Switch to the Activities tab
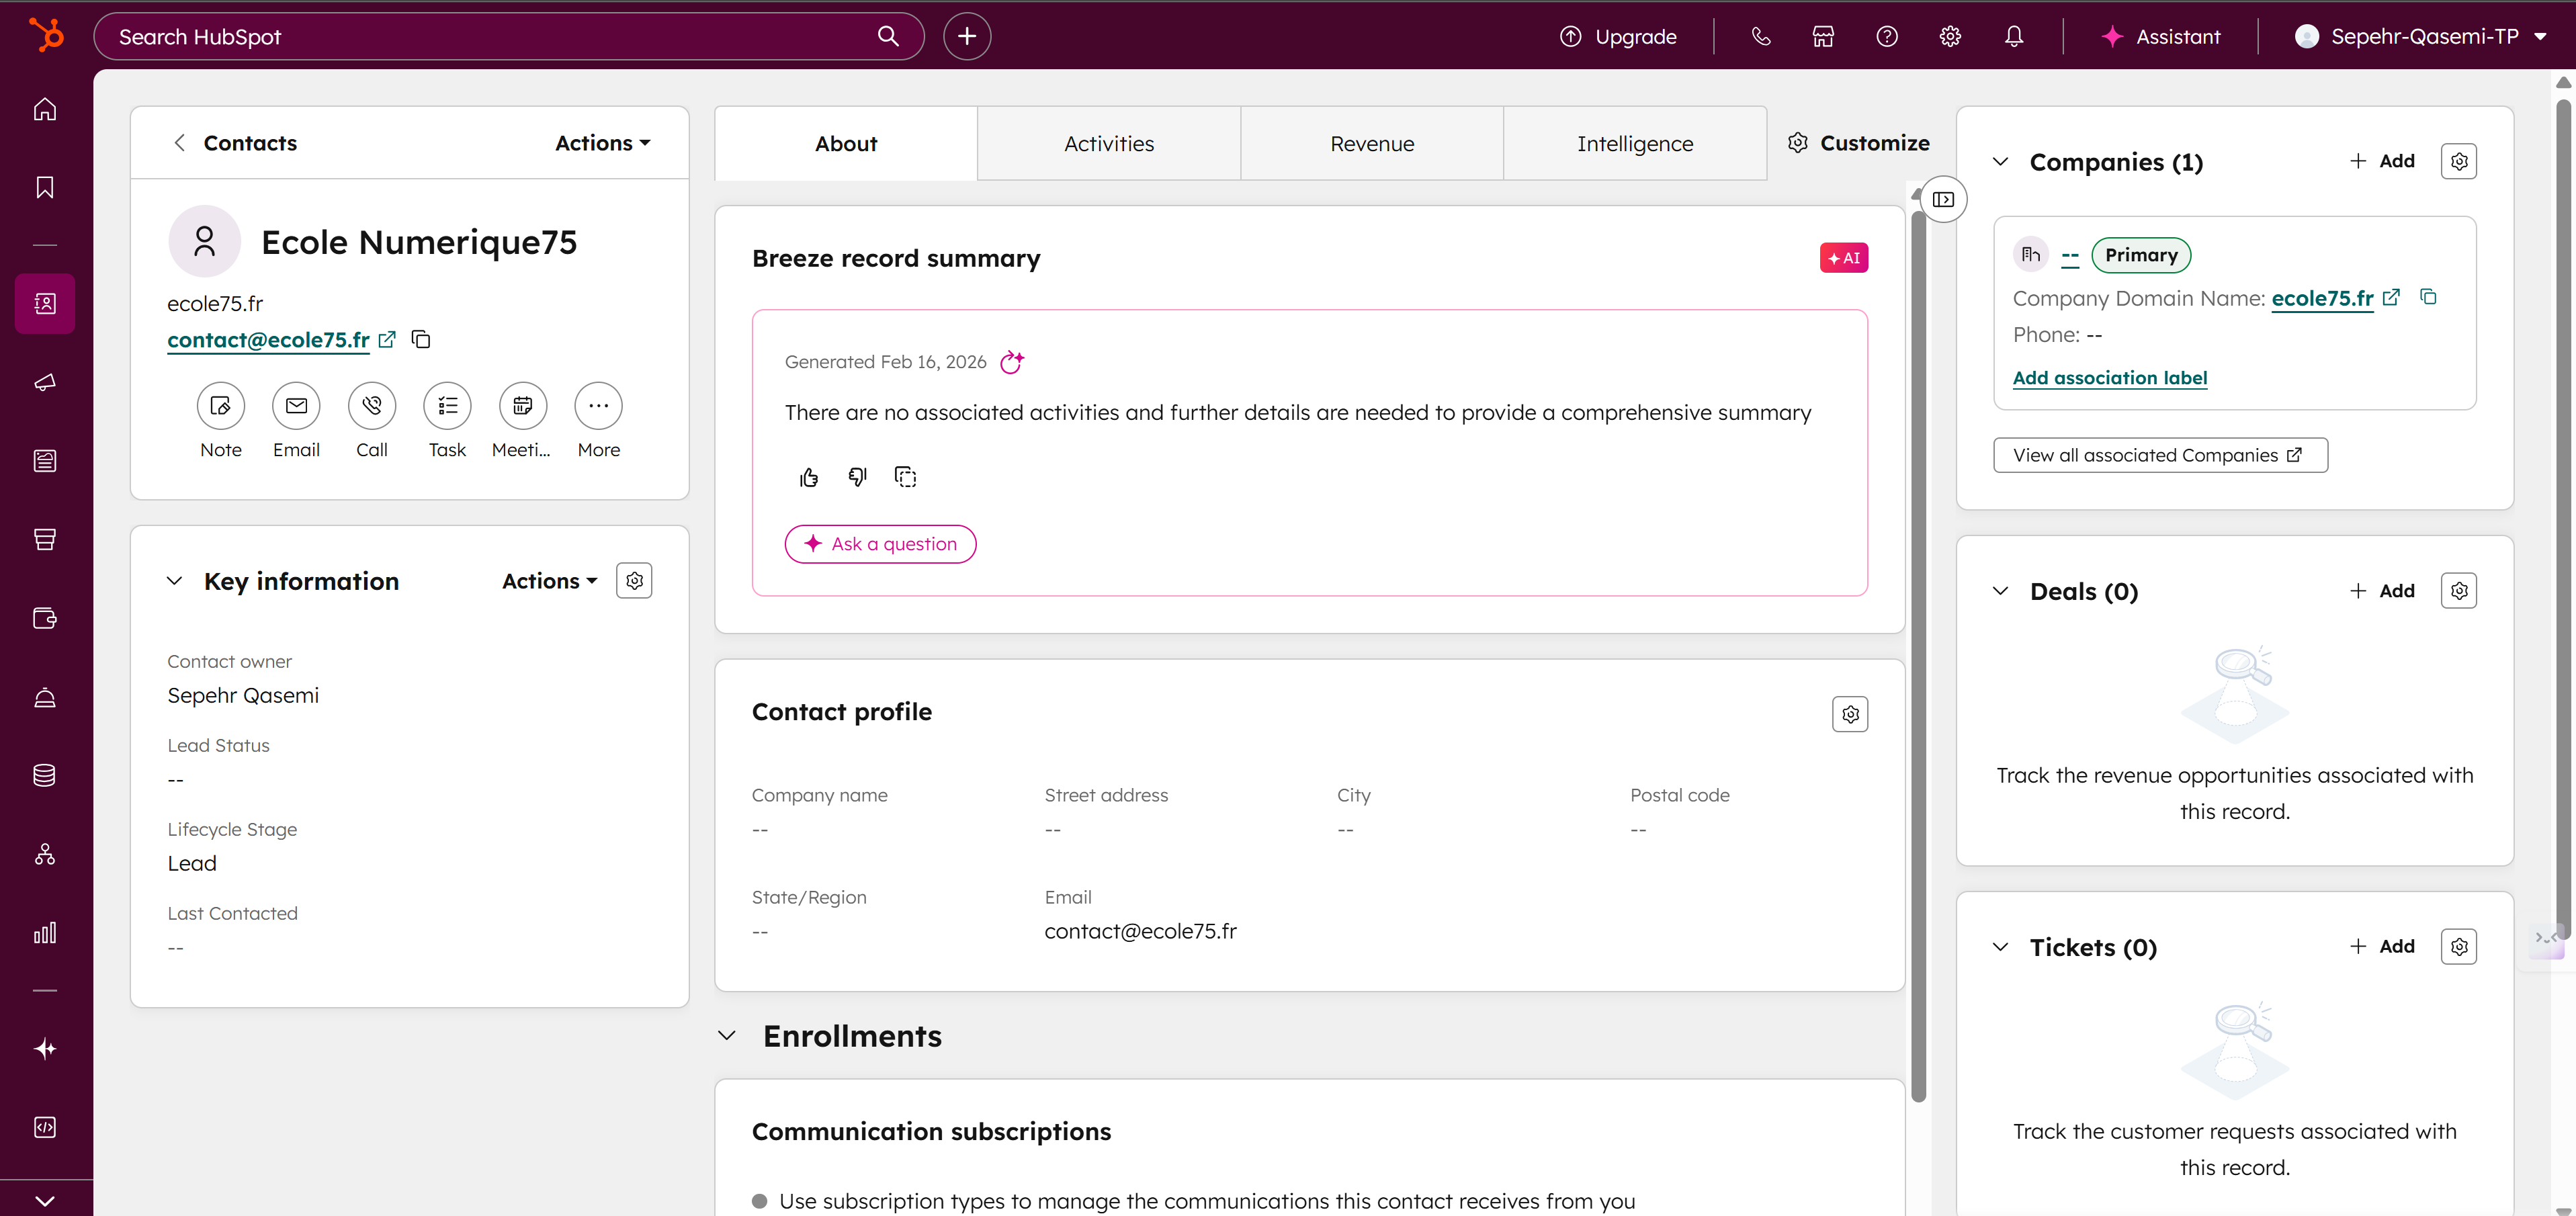 1109,142
